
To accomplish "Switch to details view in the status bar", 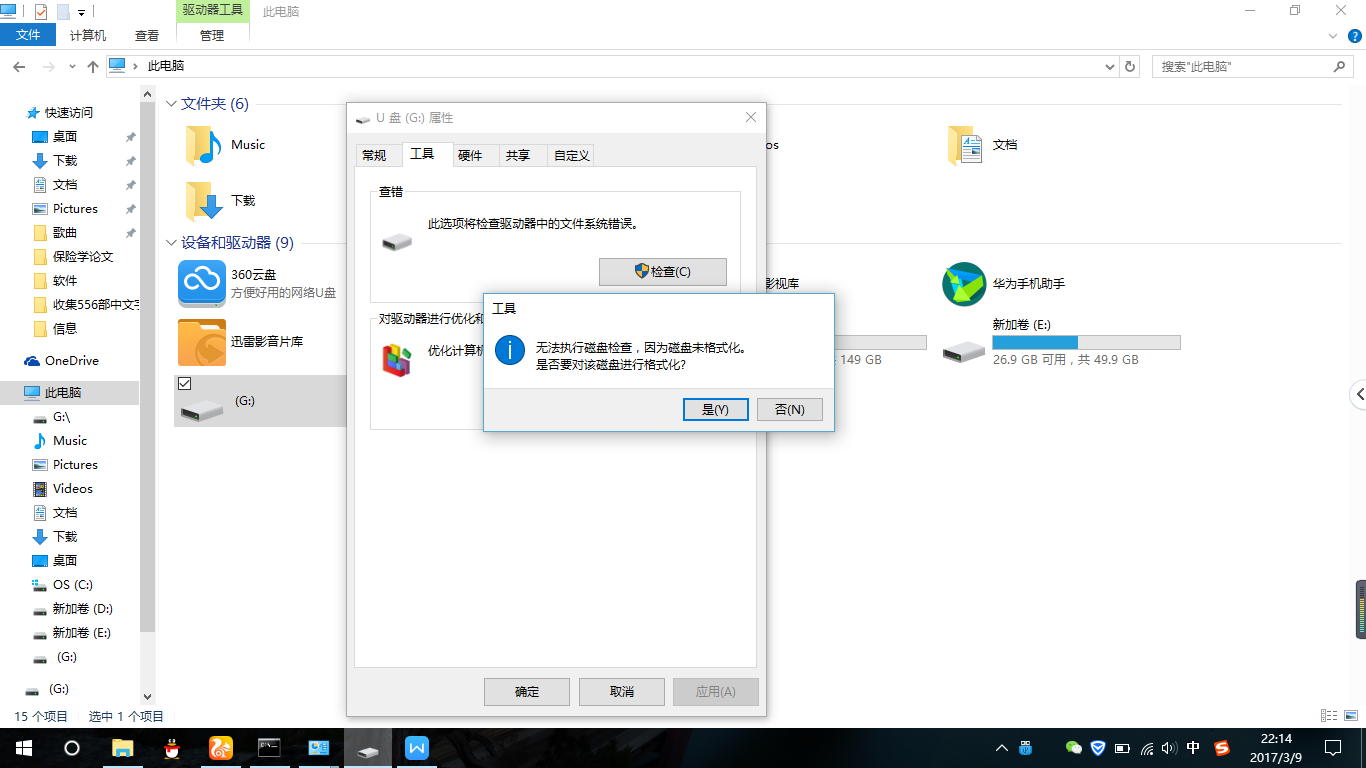I will click(x=1327, y=716).
